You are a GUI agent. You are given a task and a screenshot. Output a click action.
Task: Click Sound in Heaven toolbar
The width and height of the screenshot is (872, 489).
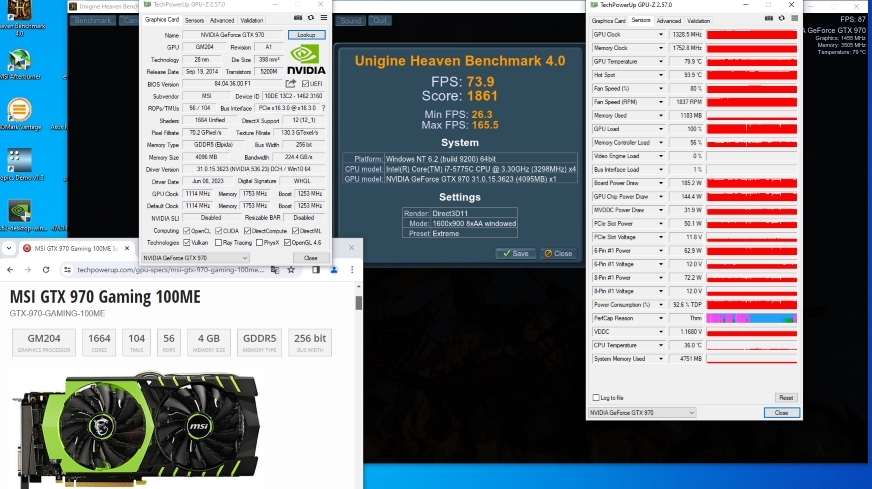click(350, 21)
